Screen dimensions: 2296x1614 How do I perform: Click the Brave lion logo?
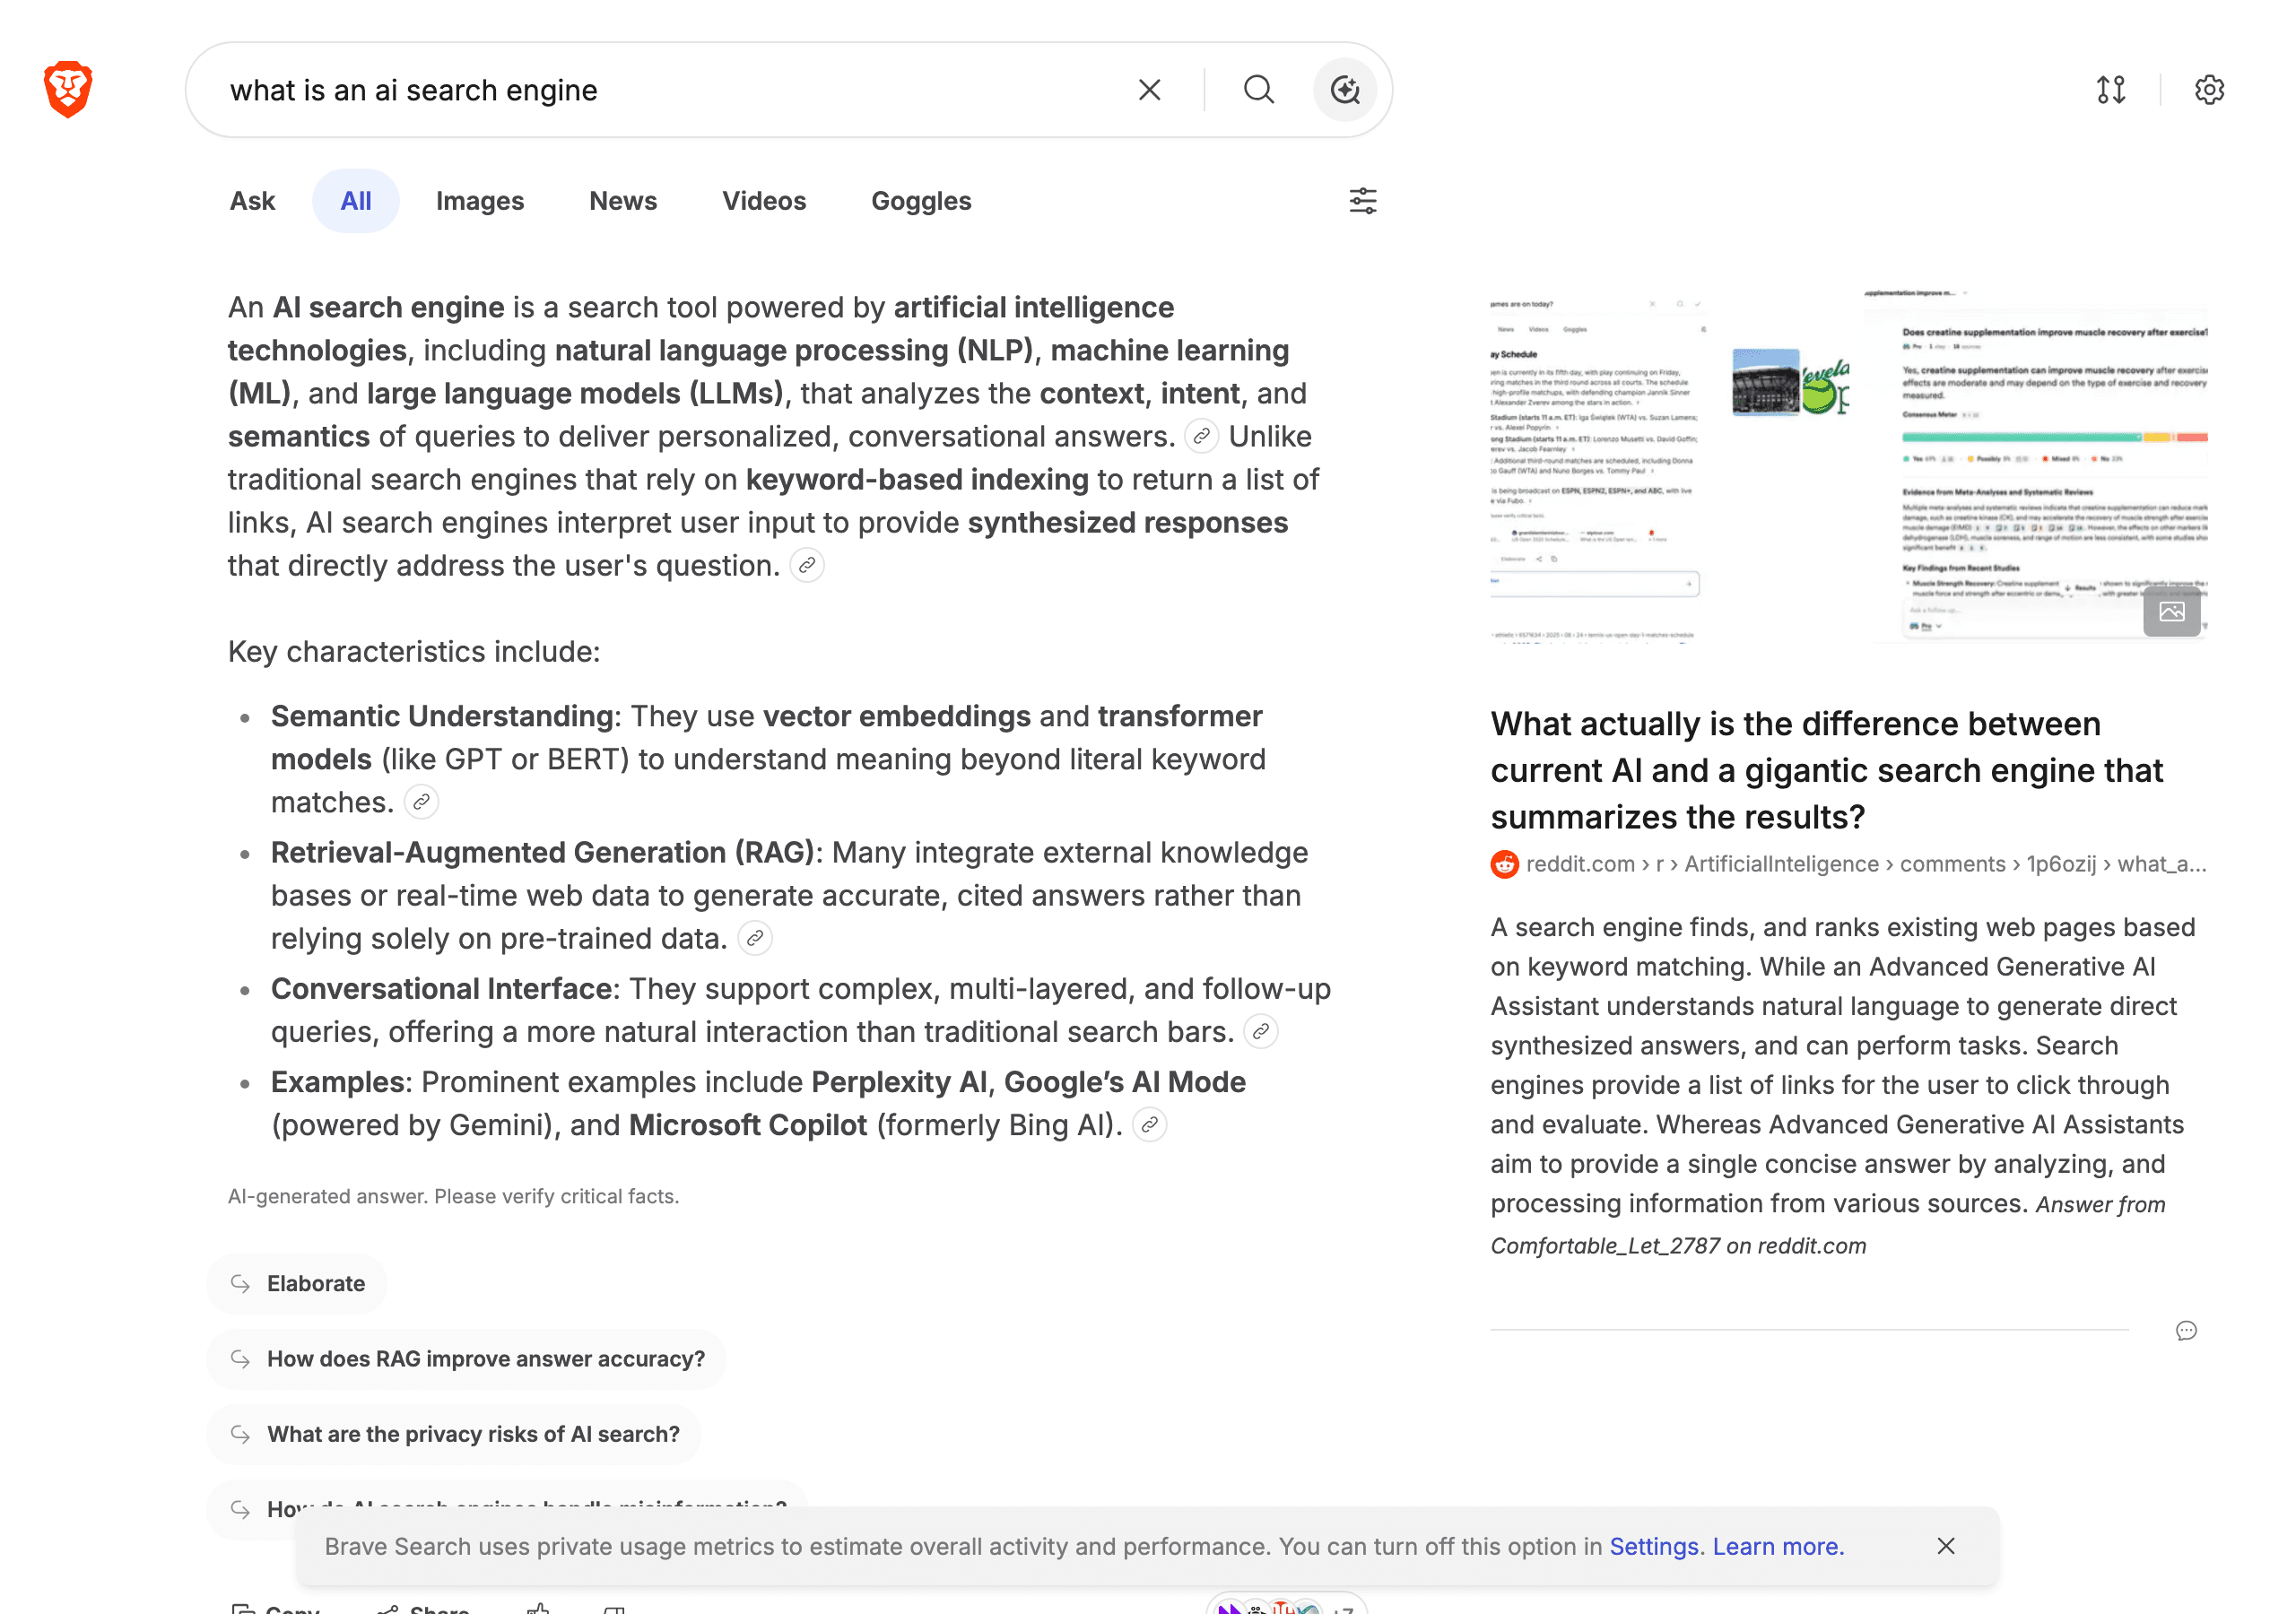click(68, 89)
